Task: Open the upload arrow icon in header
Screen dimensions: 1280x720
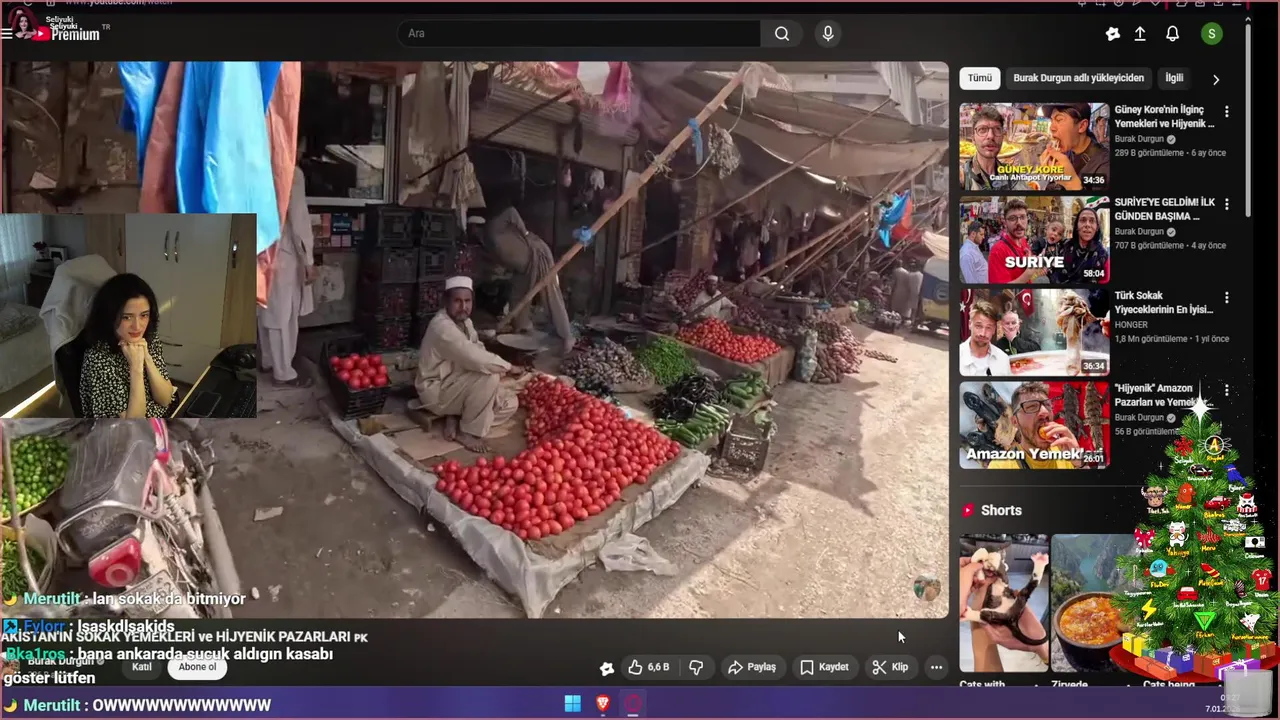Action: click(1140, 34)
